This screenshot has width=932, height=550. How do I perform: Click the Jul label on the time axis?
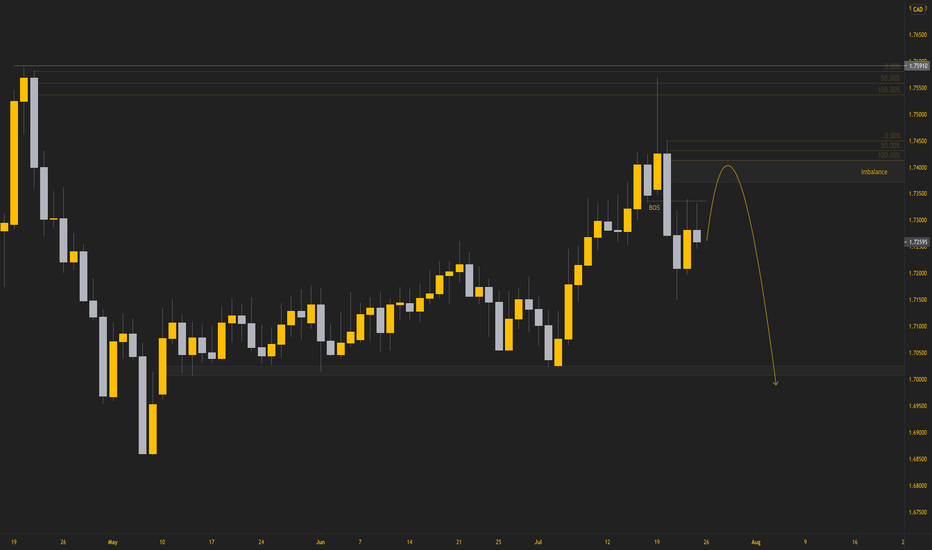[x=538, y=542]
